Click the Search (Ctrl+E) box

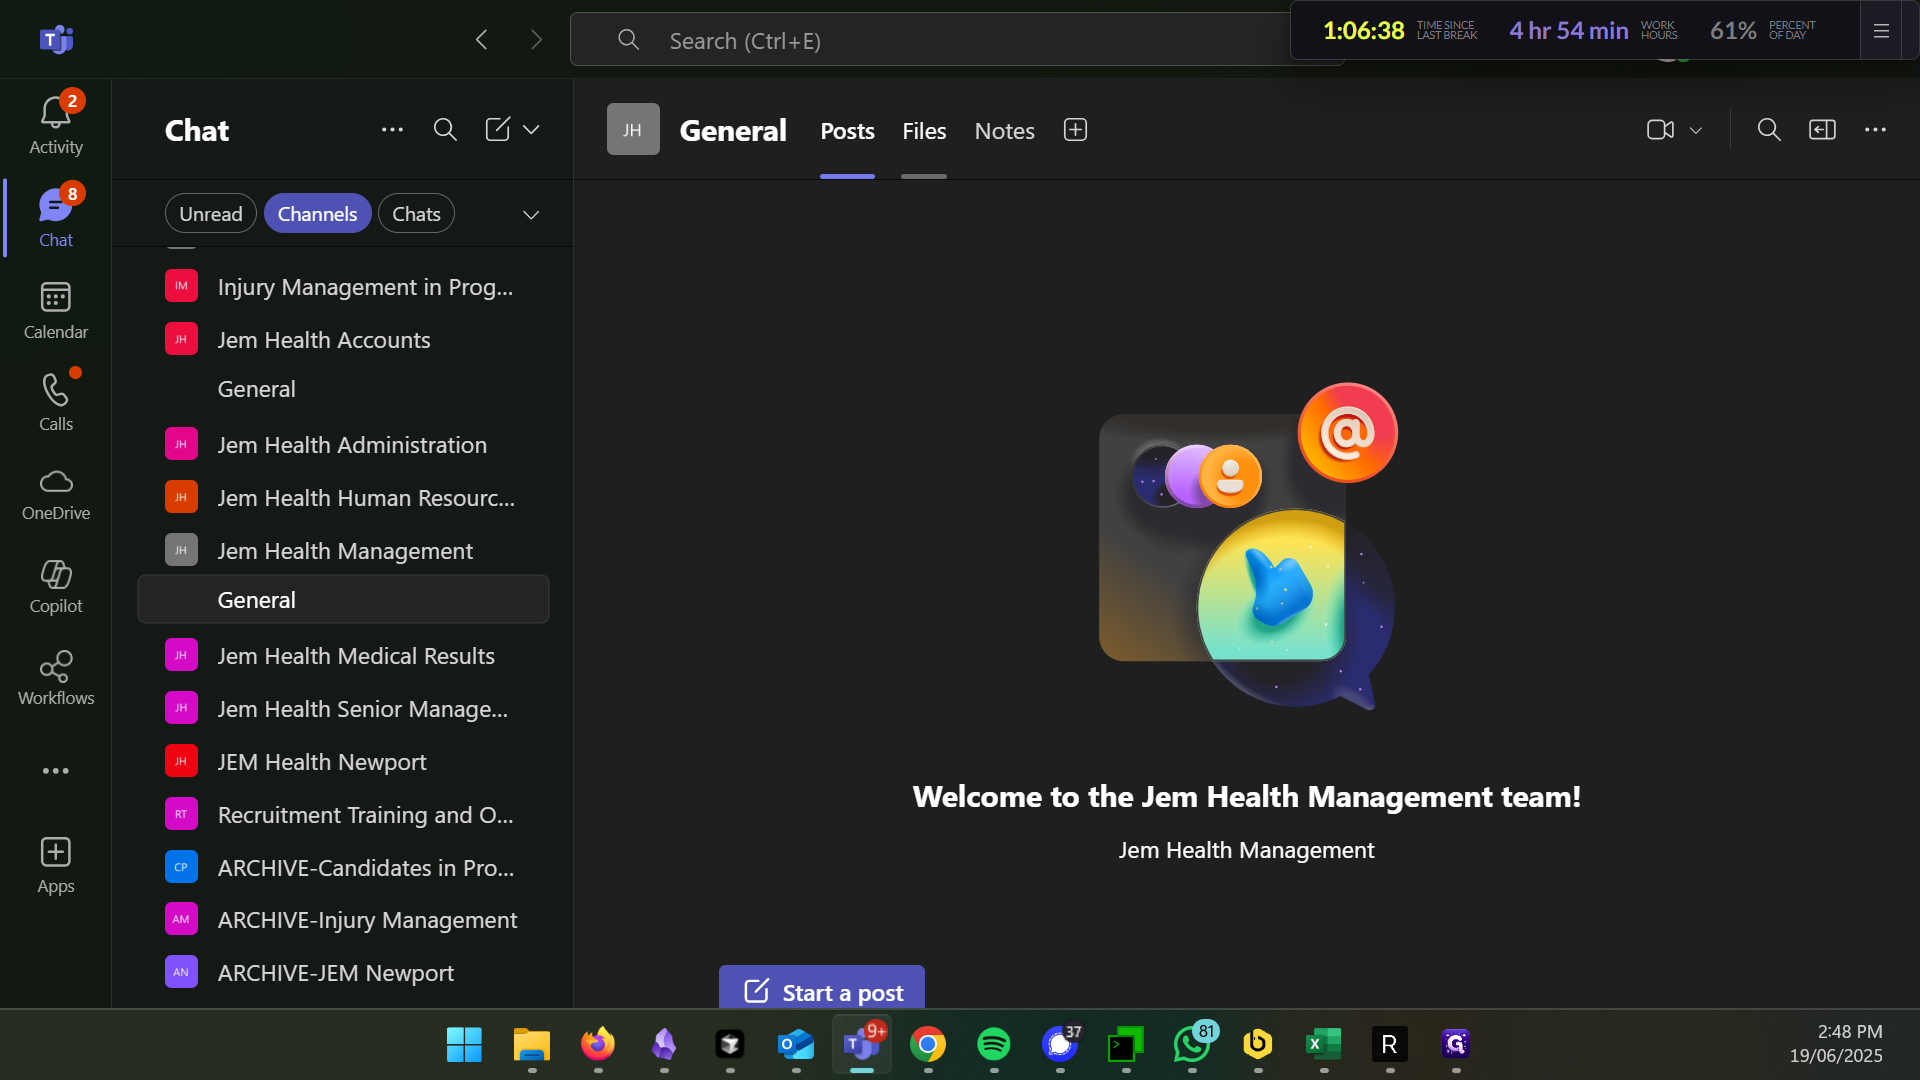930,40
